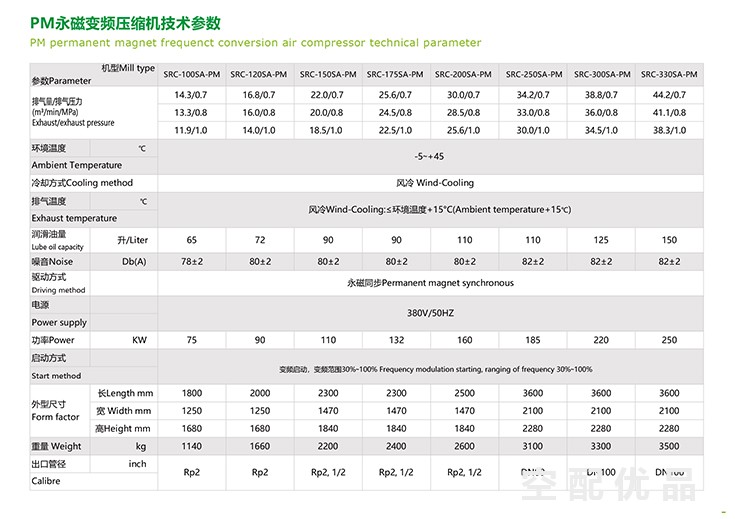735x519 pixels.
Task: Click the exhaust value '16.8/0.7'
Action: [259, 95]
